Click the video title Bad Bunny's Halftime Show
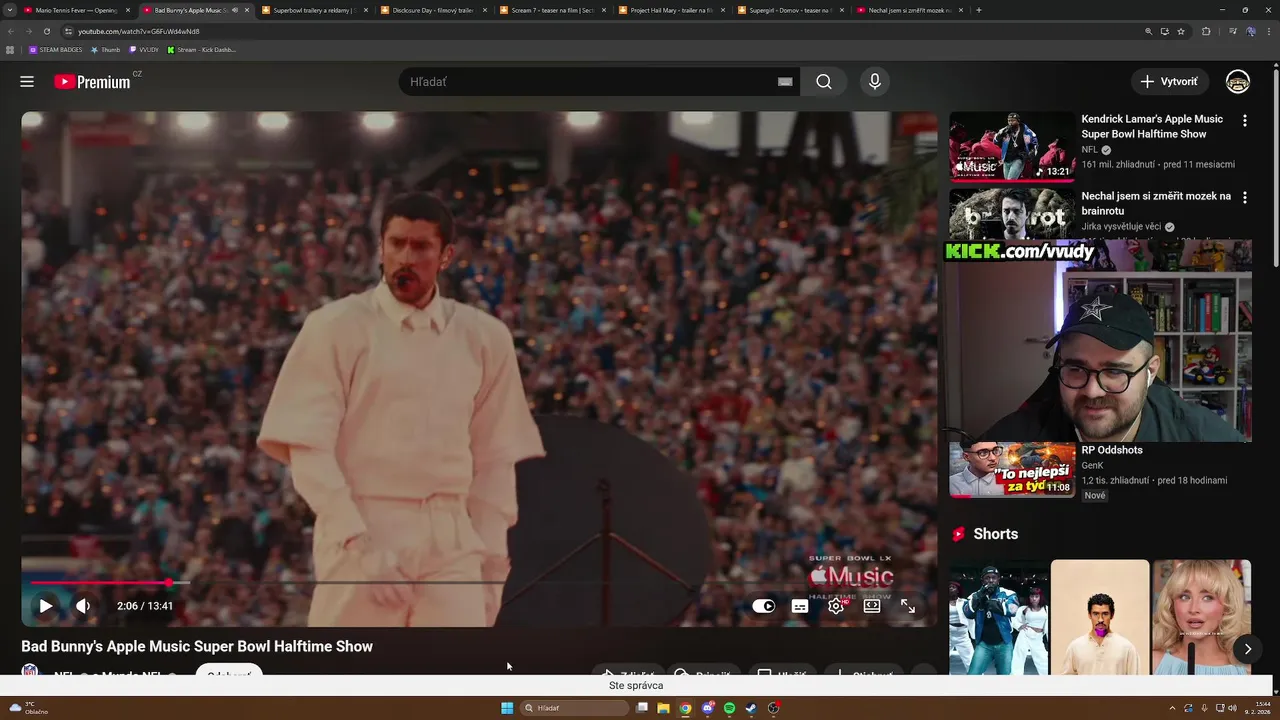This screenshot has height=720, width=1280. (x=197, y=647)
